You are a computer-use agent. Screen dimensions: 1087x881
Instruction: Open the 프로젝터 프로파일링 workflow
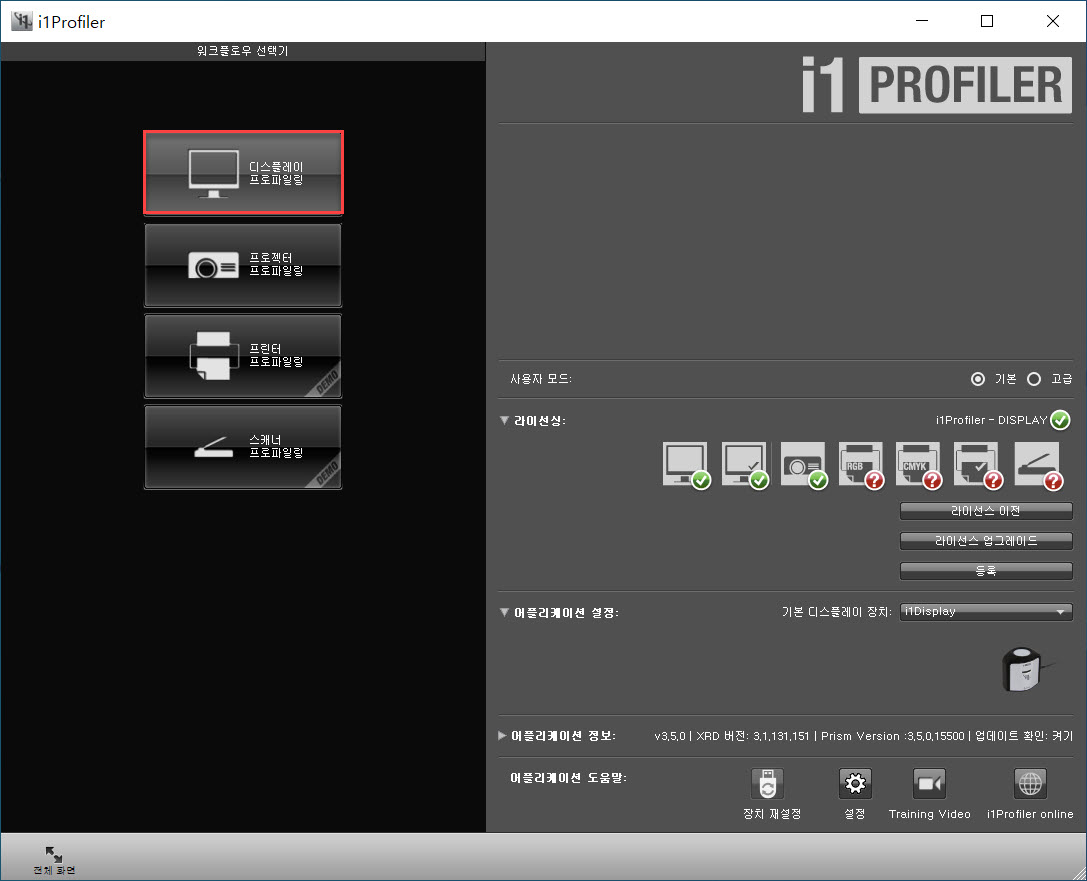(243, 265)
